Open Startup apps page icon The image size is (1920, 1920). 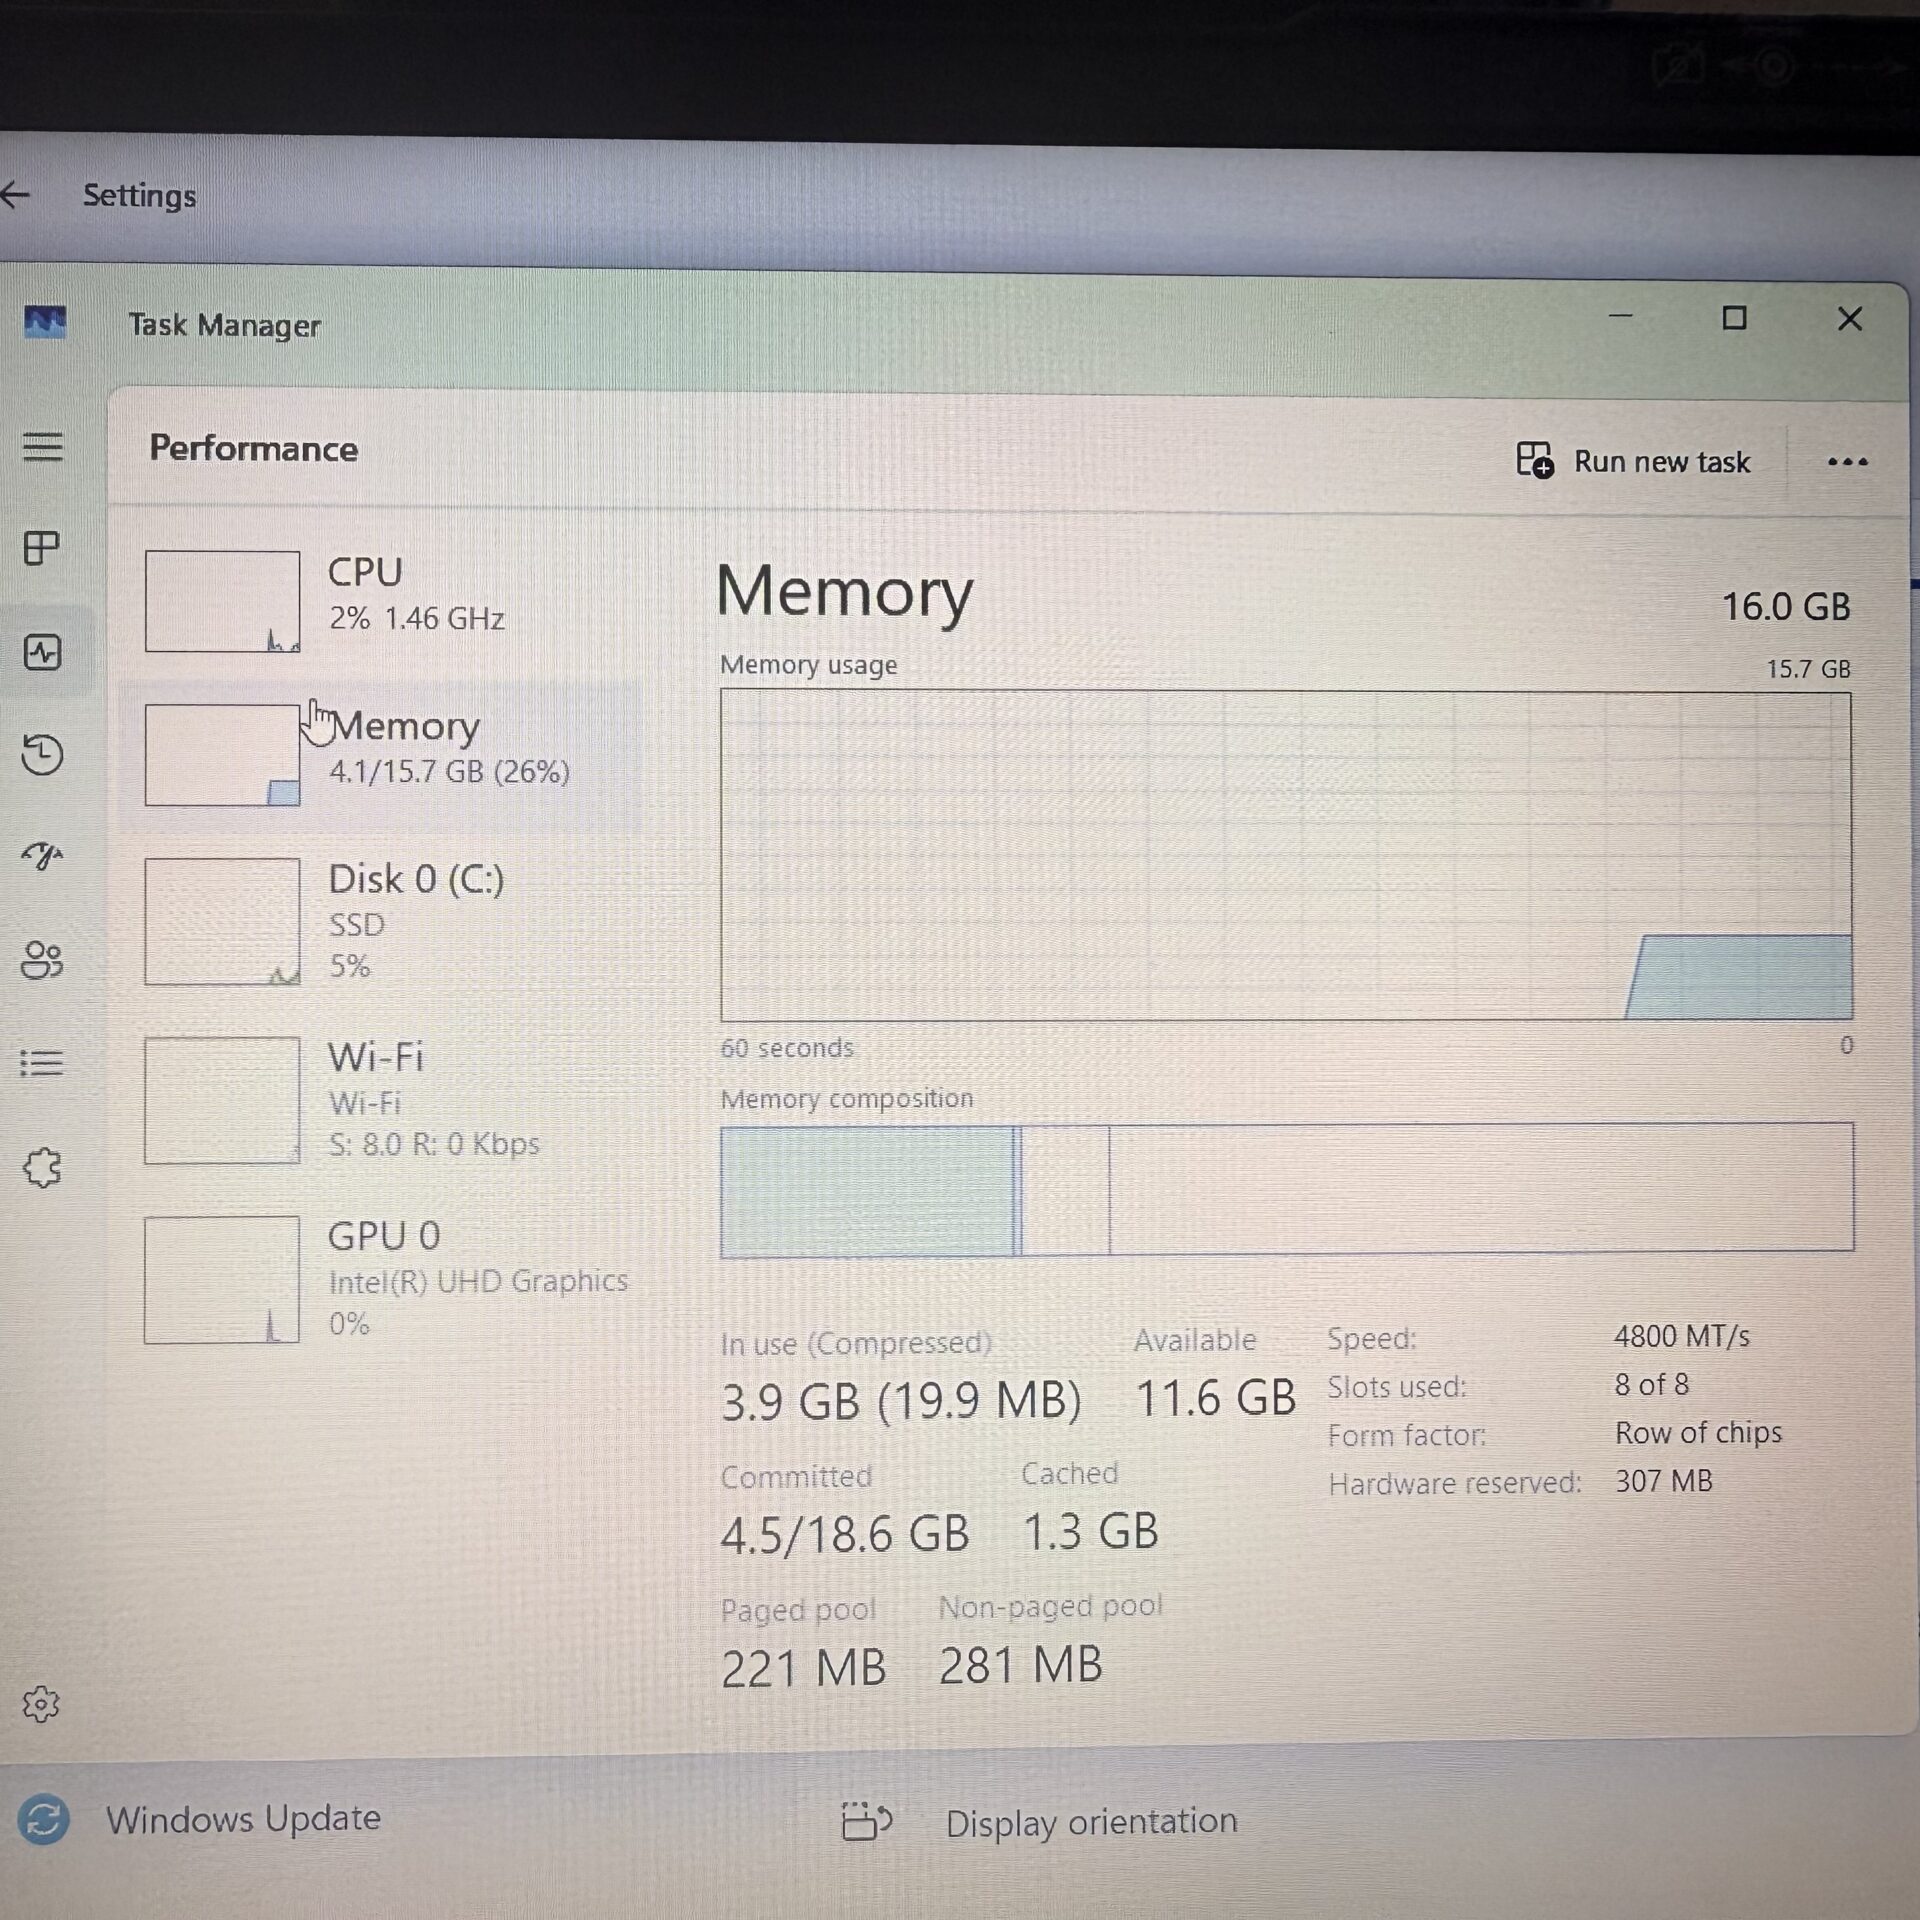click(x=42, y=856)
